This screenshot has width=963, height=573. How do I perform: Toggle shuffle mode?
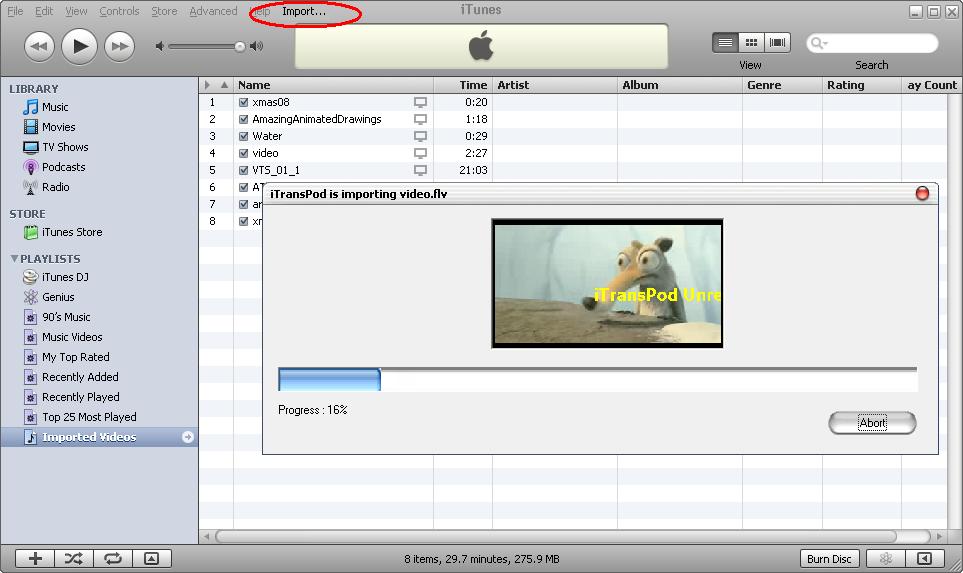click(74, 558)
